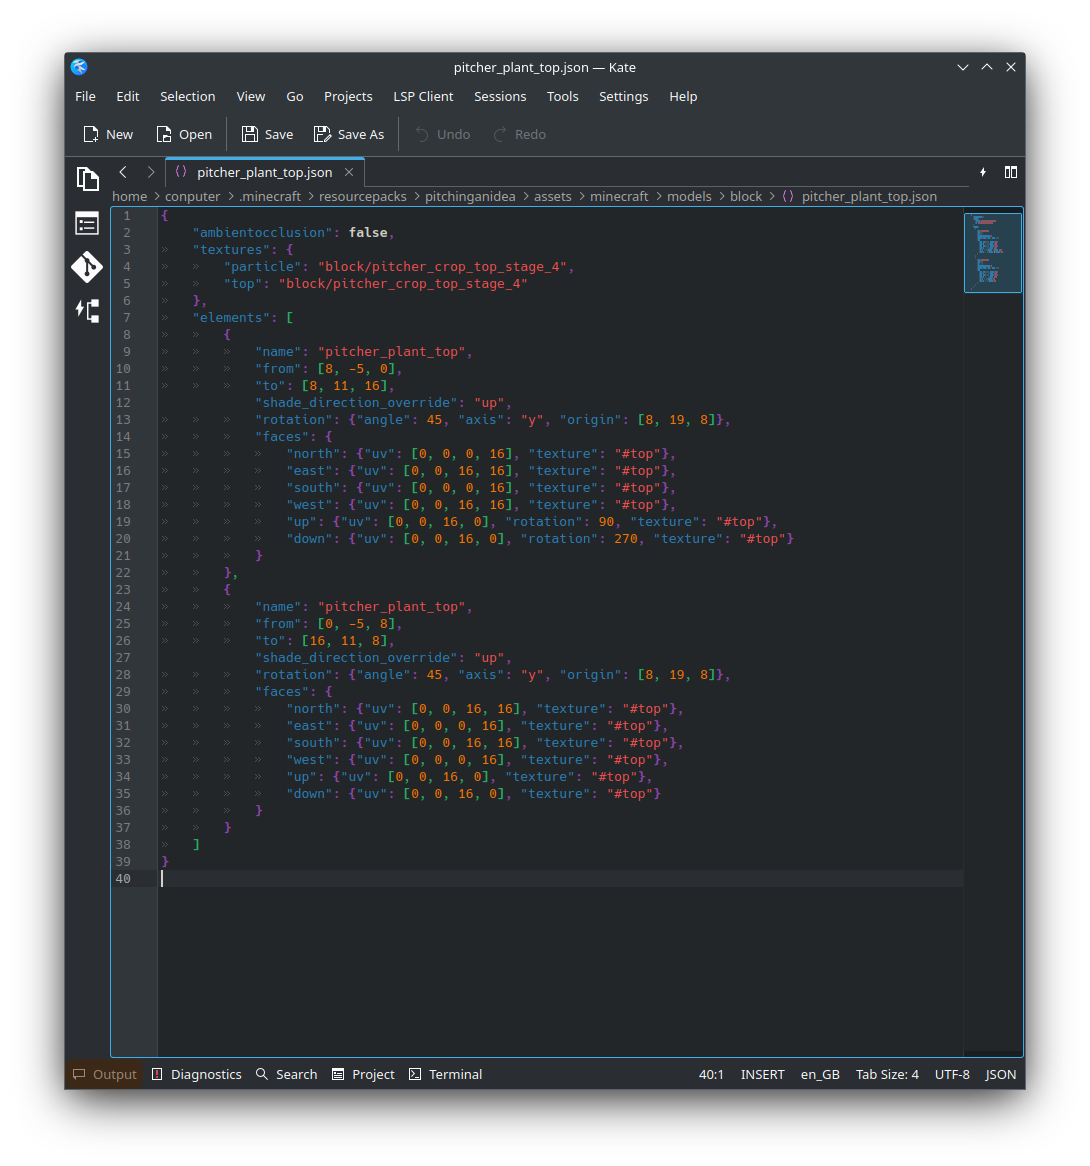Open the UTF-8 encoding dropdown
The width and height of the screenshot is (1090, 1166).
pos(952,1075)
